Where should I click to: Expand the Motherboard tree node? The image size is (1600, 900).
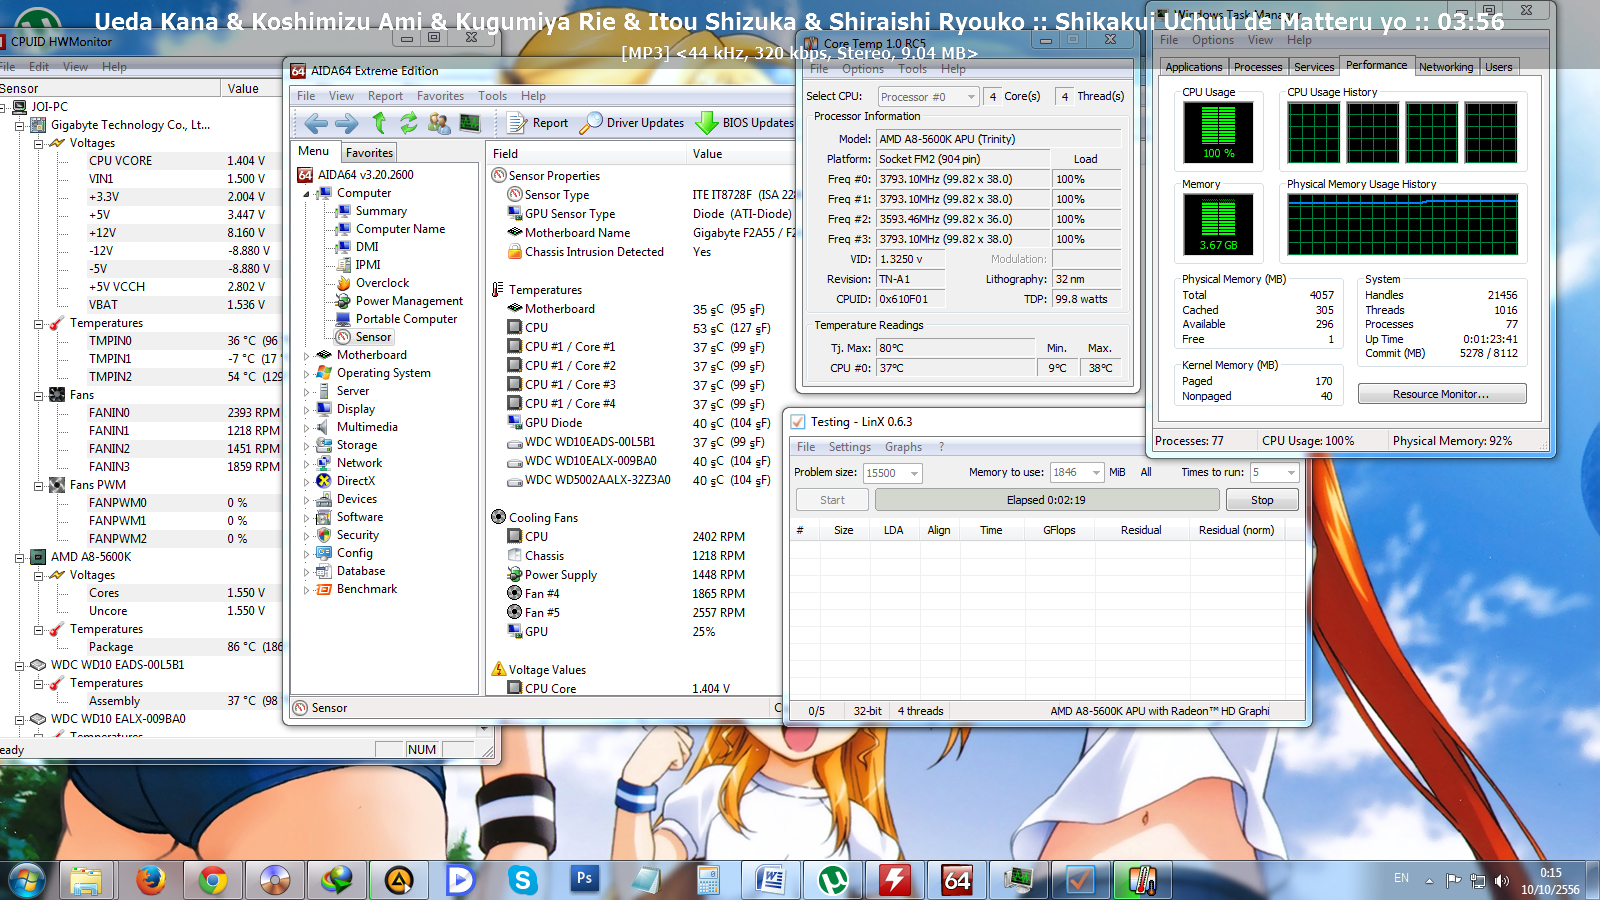[x=307, y=356]
